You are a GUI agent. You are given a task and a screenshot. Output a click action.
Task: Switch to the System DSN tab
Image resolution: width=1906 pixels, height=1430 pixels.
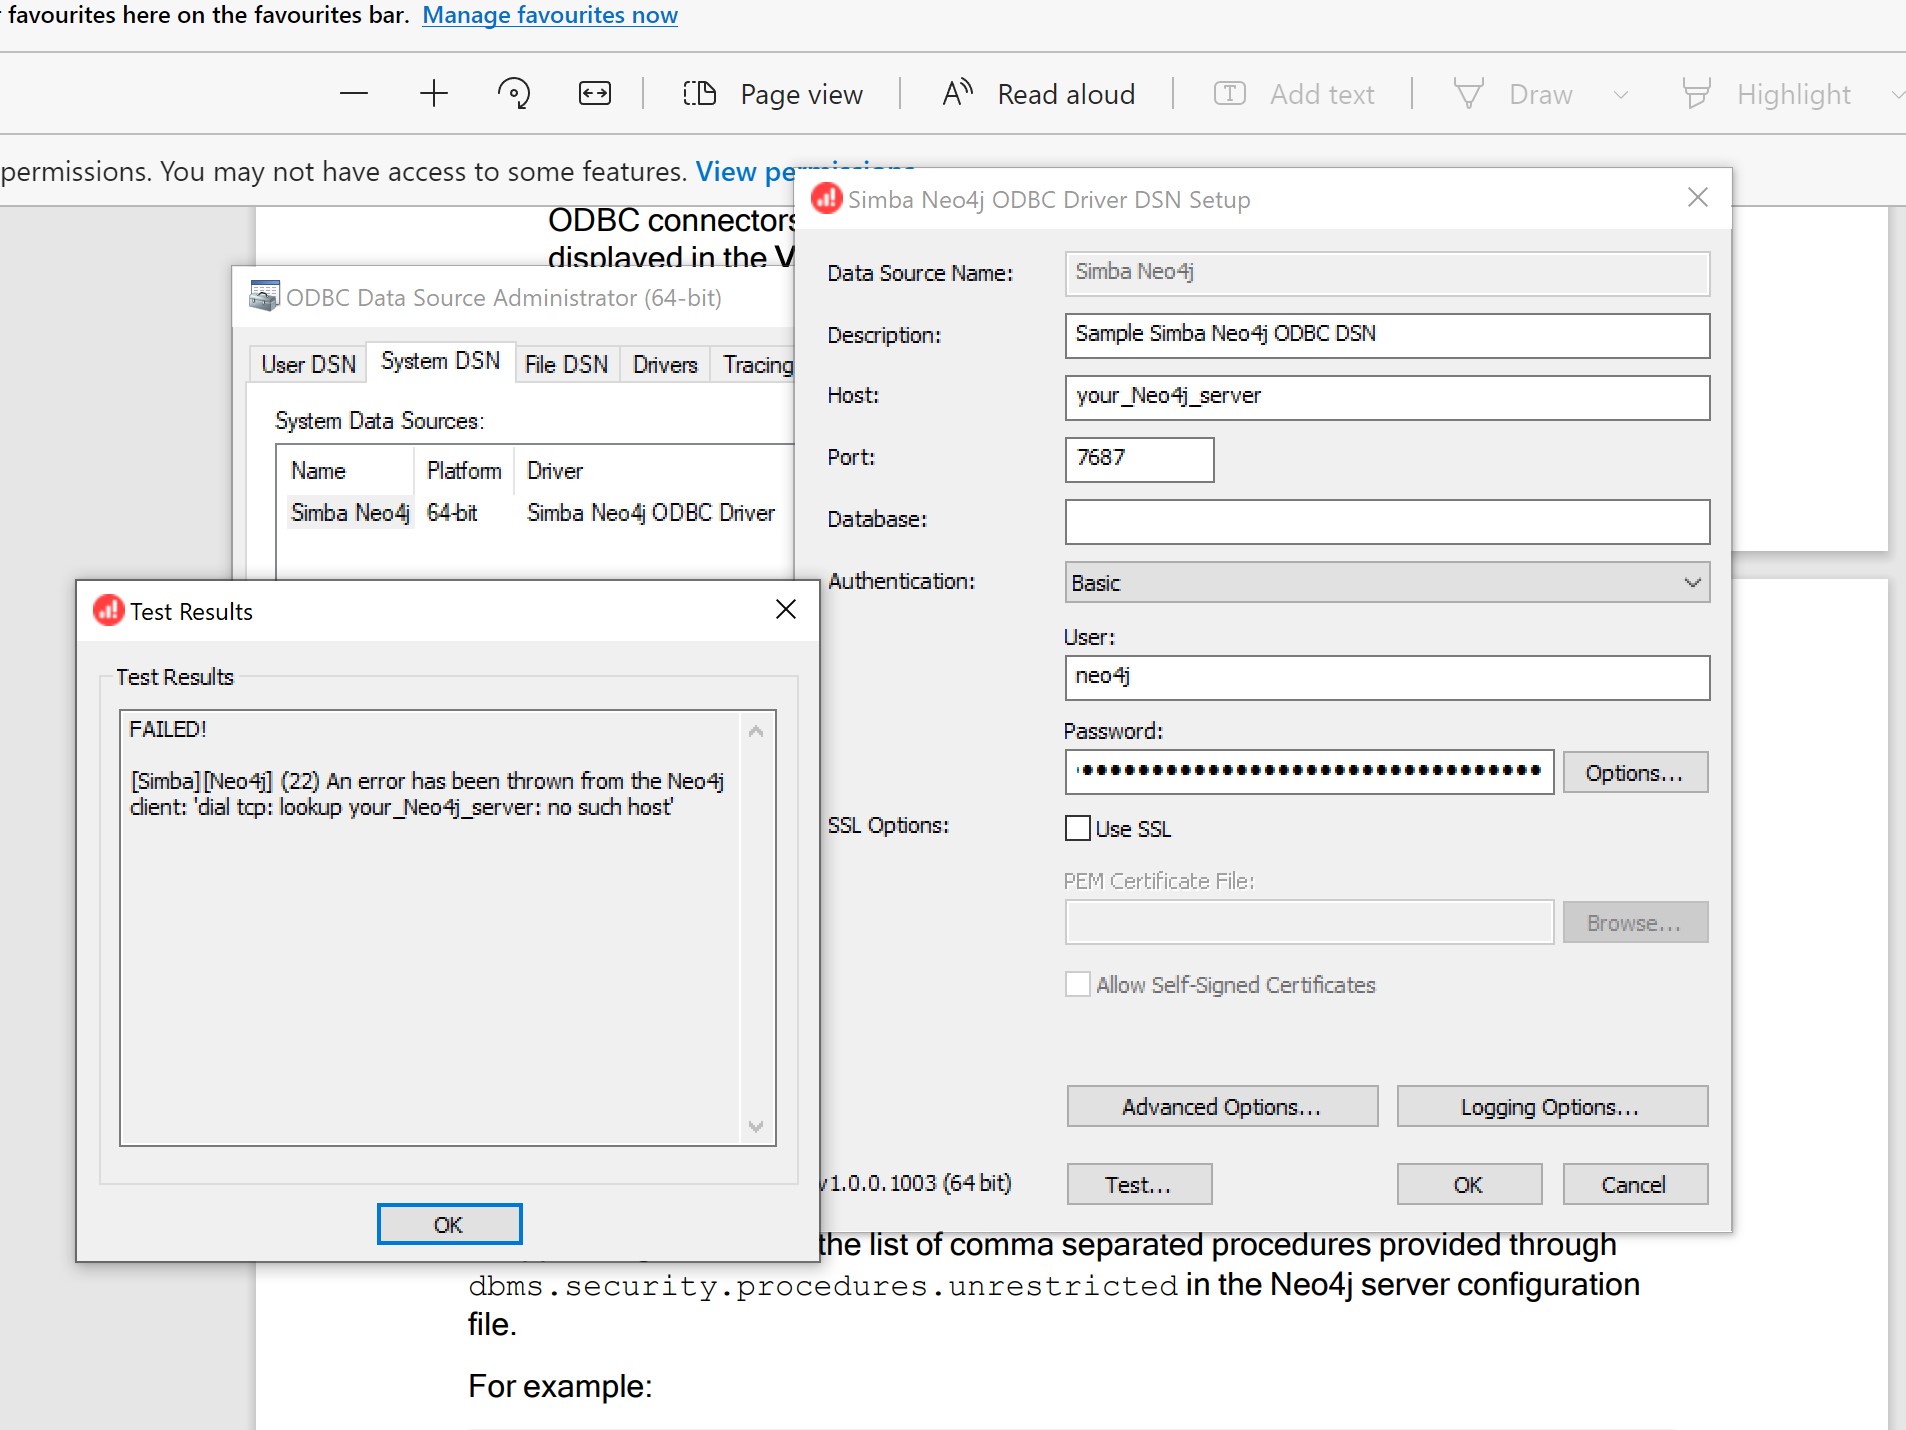point(440,361)
